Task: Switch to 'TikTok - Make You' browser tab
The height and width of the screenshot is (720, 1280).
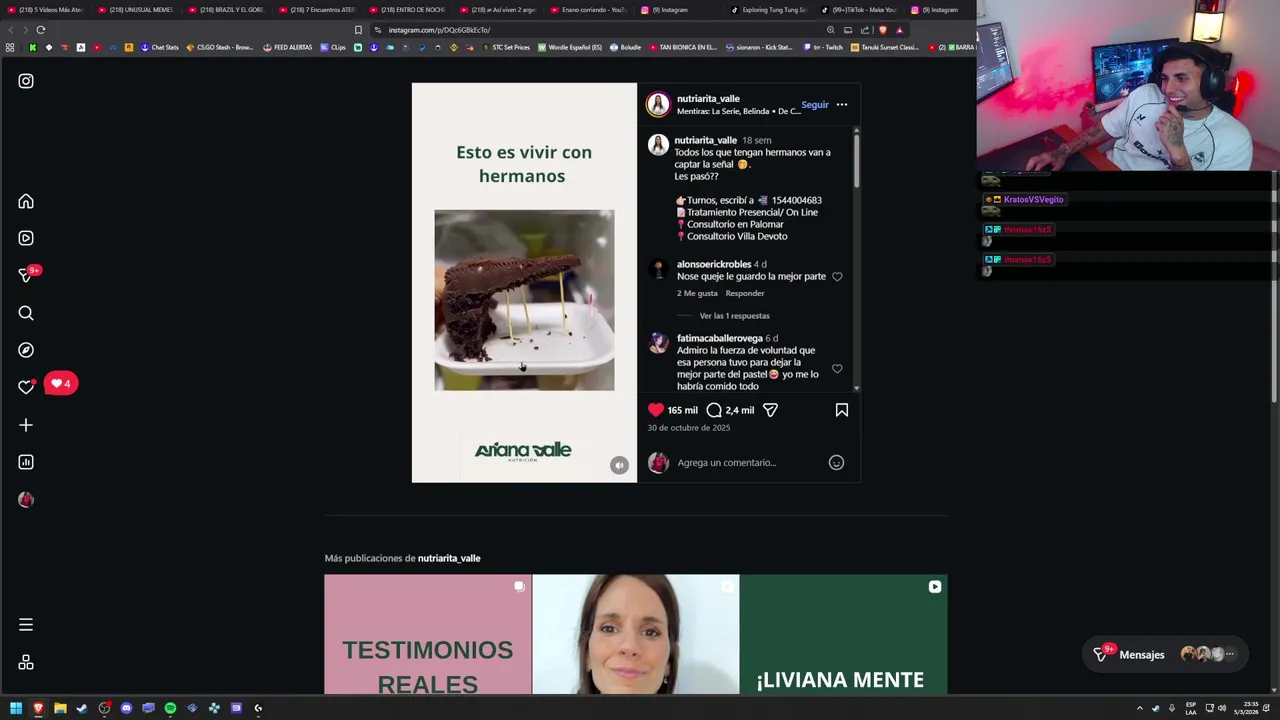Action: point(860,10)
